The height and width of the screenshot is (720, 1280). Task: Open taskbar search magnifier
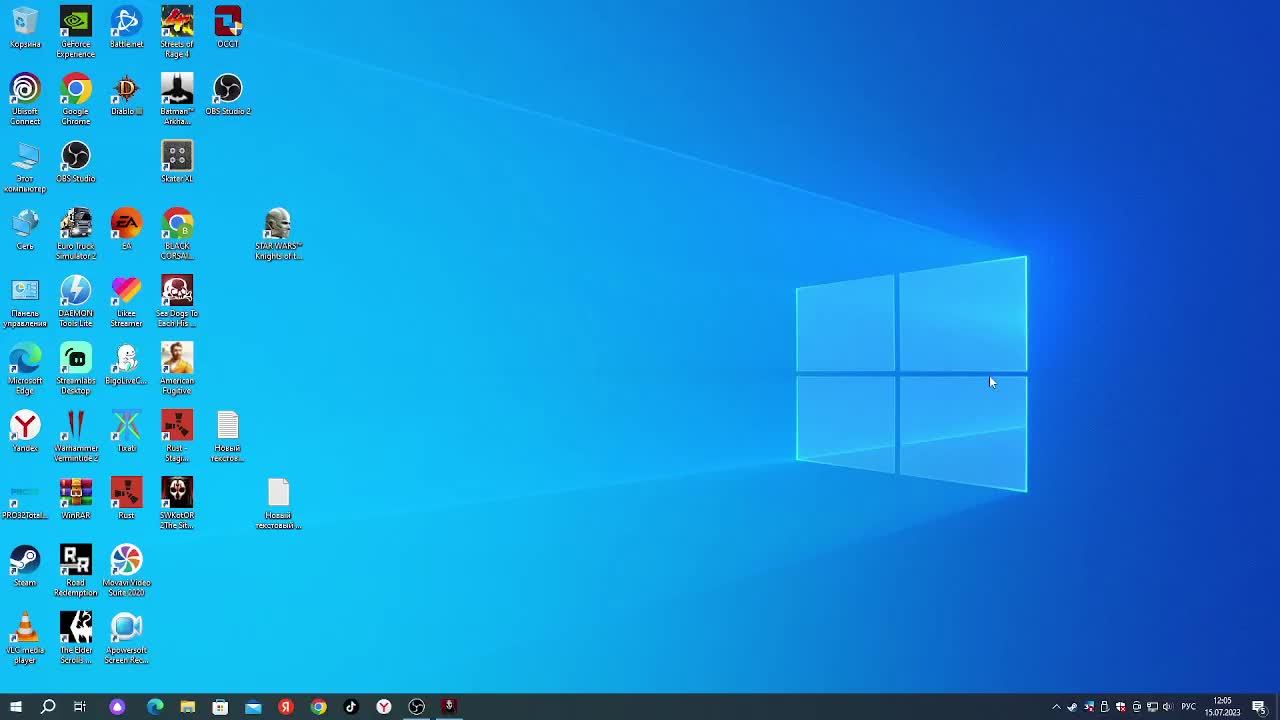pyautogui.click(x=48, y=707)
